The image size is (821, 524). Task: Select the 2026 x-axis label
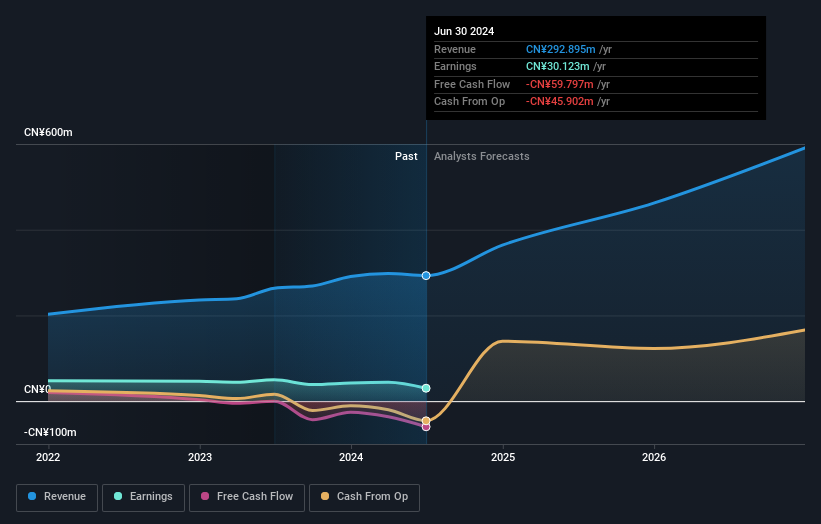654,458
